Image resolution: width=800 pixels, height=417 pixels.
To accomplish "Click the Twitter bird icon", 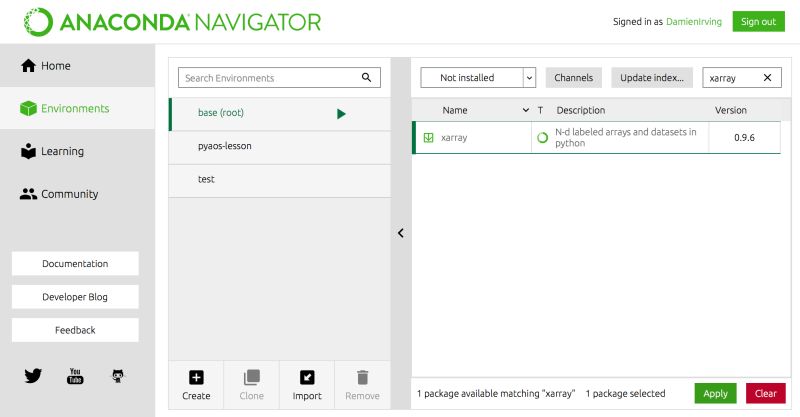I will point(33,376).
